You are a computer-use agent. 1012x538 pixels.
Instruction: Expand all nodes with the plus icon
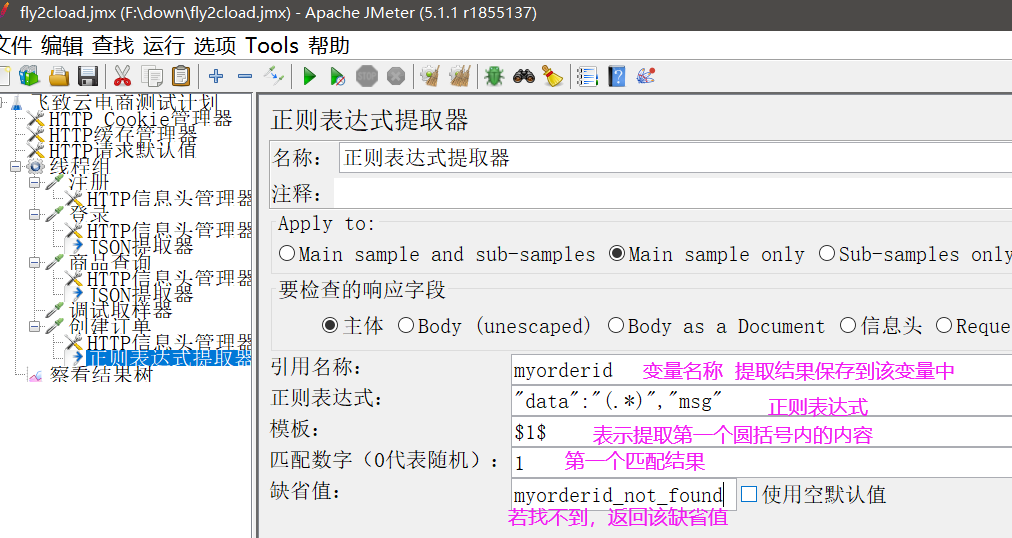(x=216, y=76)
